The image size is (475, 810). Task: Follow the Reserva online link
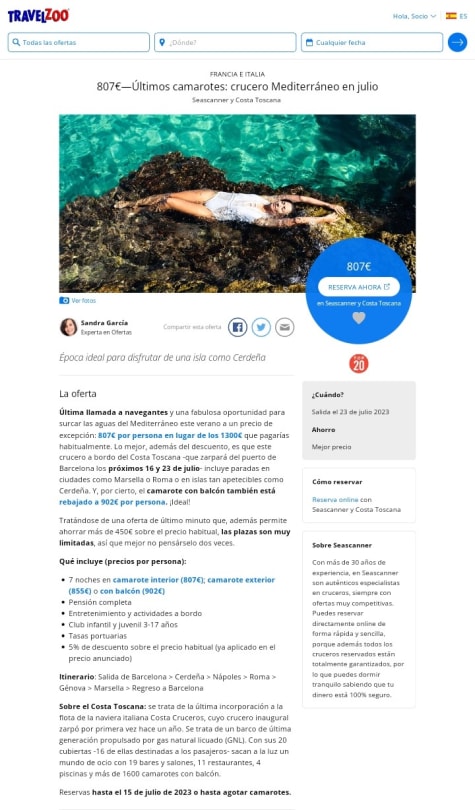pos(335,500)
